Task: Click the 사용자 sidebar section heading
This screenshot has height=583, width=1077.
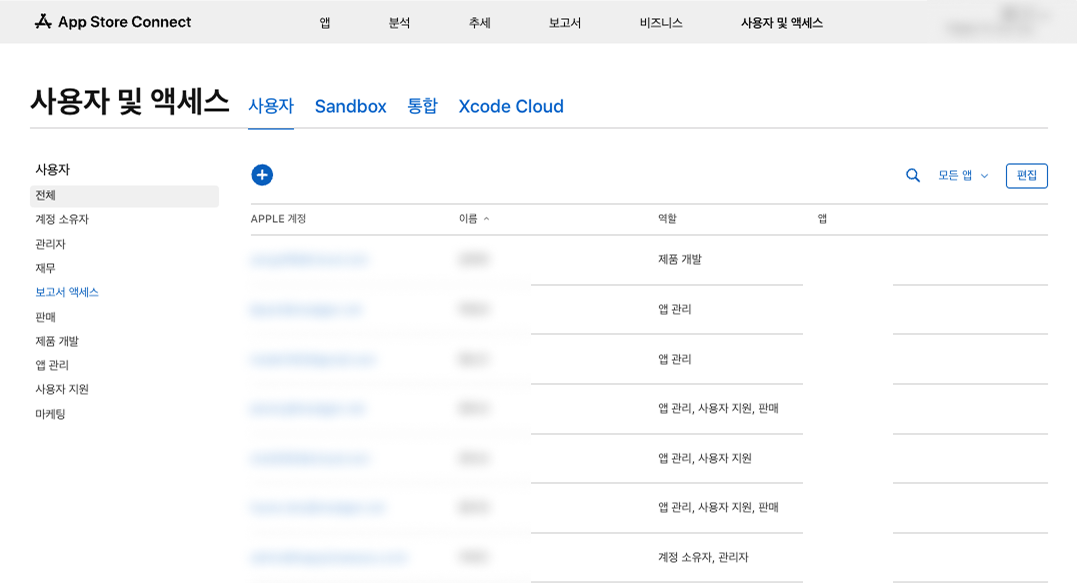Action: pyautogui.click(x=52, y=170)
